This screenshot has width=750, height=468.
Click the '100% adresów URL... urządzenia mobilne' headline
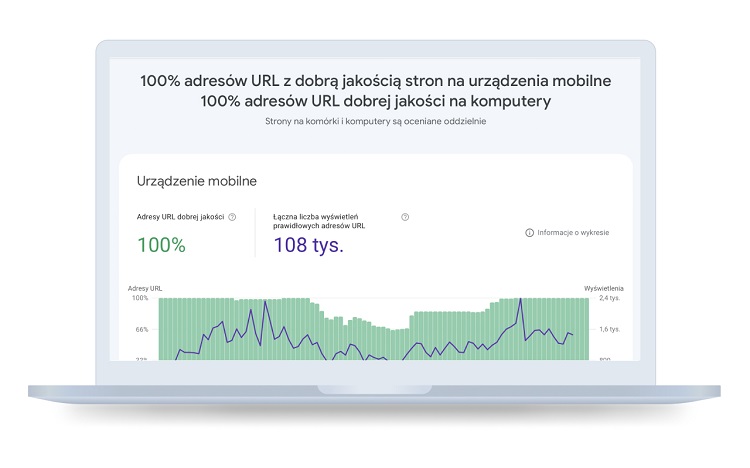coord(375,80)
